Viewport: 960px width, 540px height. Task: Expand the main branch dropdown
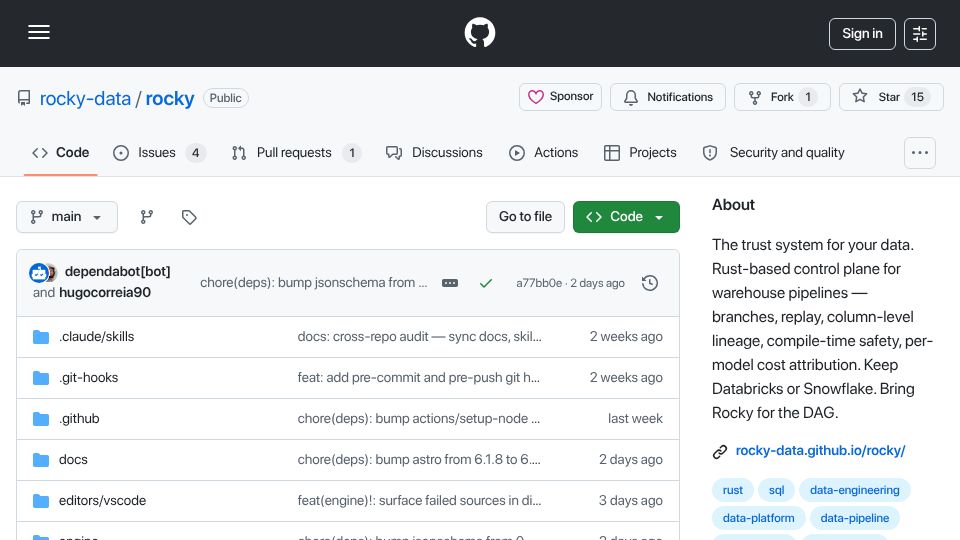[x=67, y=217]
